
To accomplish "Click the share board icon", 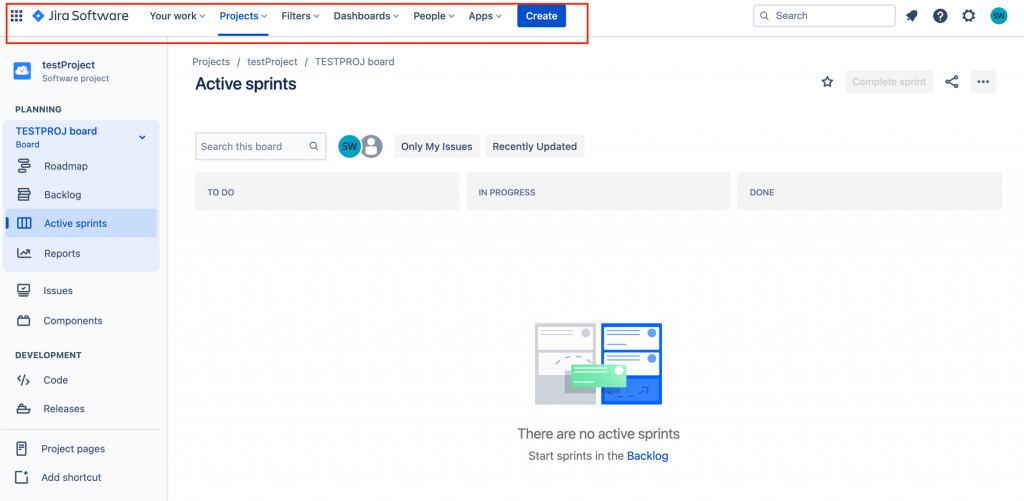I will click(x=952, y=82).
